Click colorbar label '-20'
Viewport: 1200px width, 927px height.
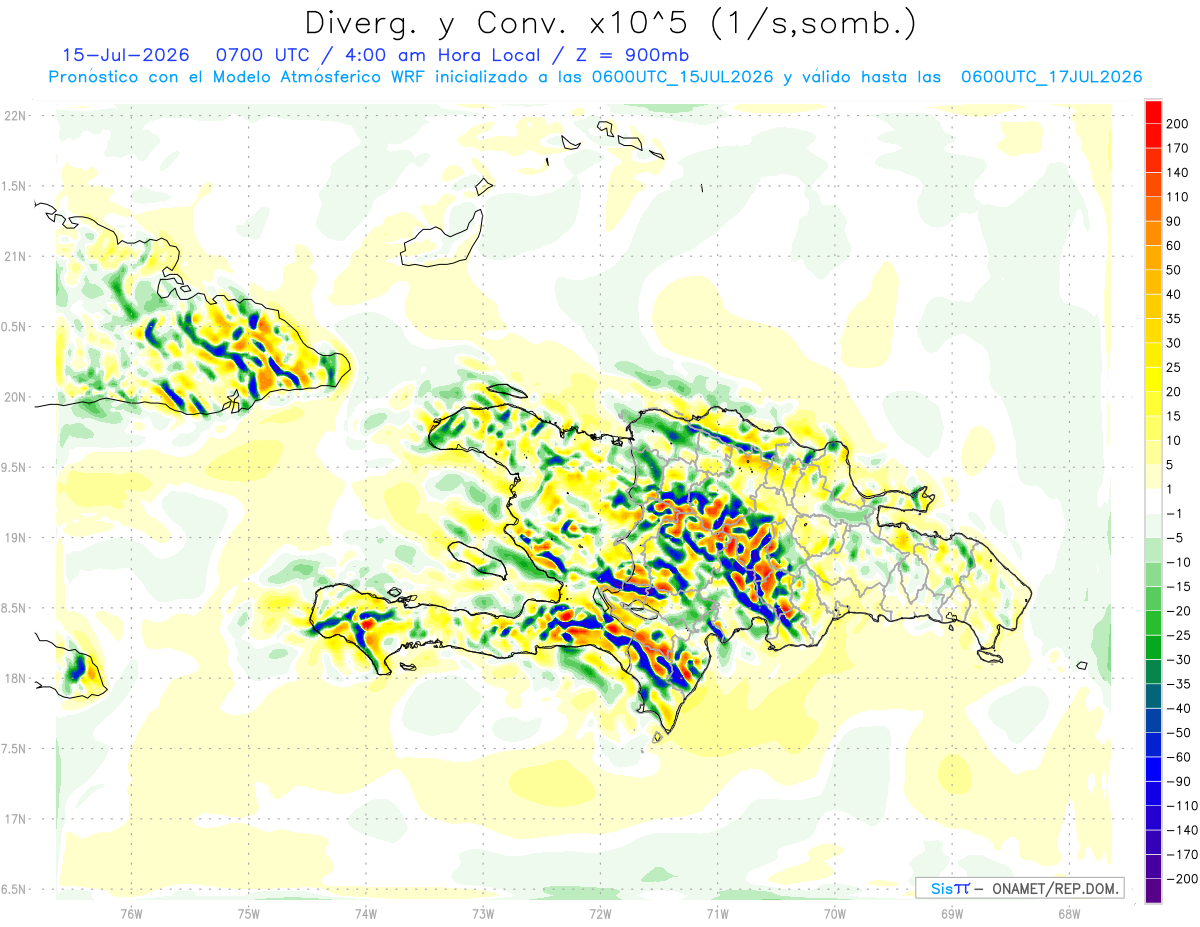point(1178,611)
